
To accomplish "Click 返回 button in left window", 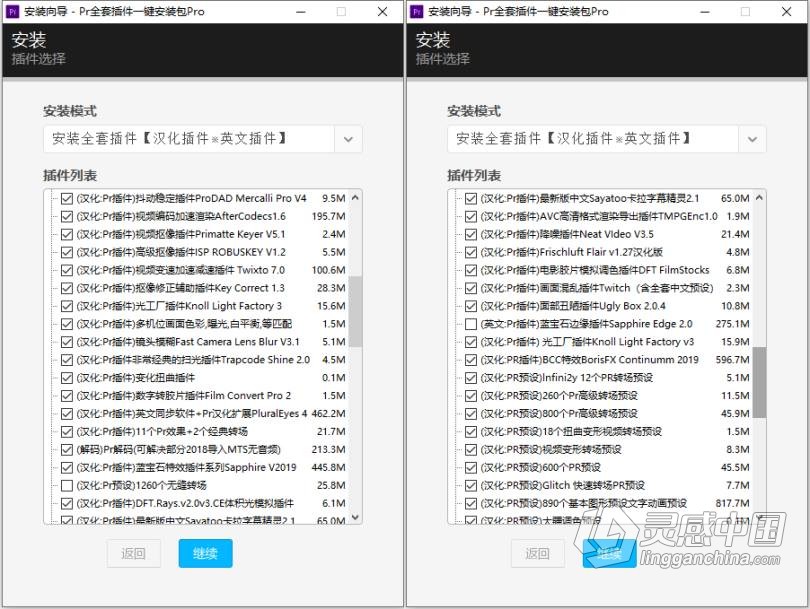I will point(134,553).
